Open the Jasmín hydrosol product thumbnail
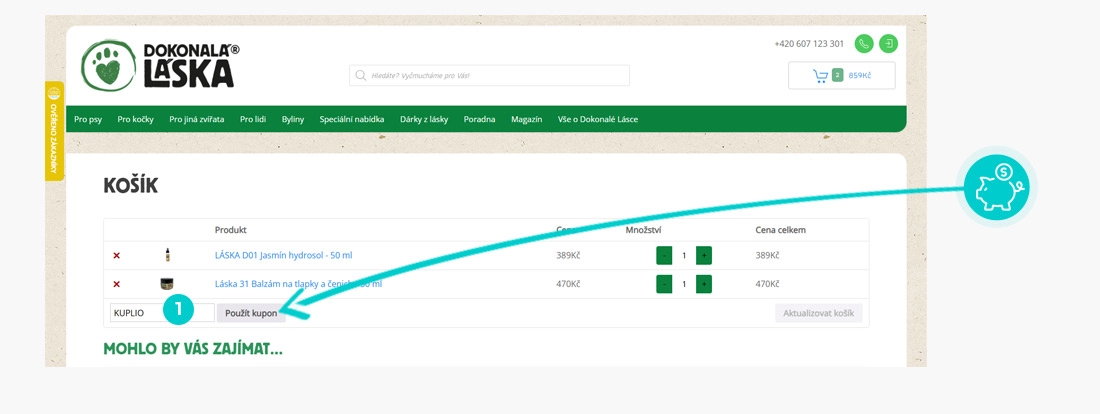Viewport: 1100px width, 414px height. pyautogui.click(x=167, y=255)
